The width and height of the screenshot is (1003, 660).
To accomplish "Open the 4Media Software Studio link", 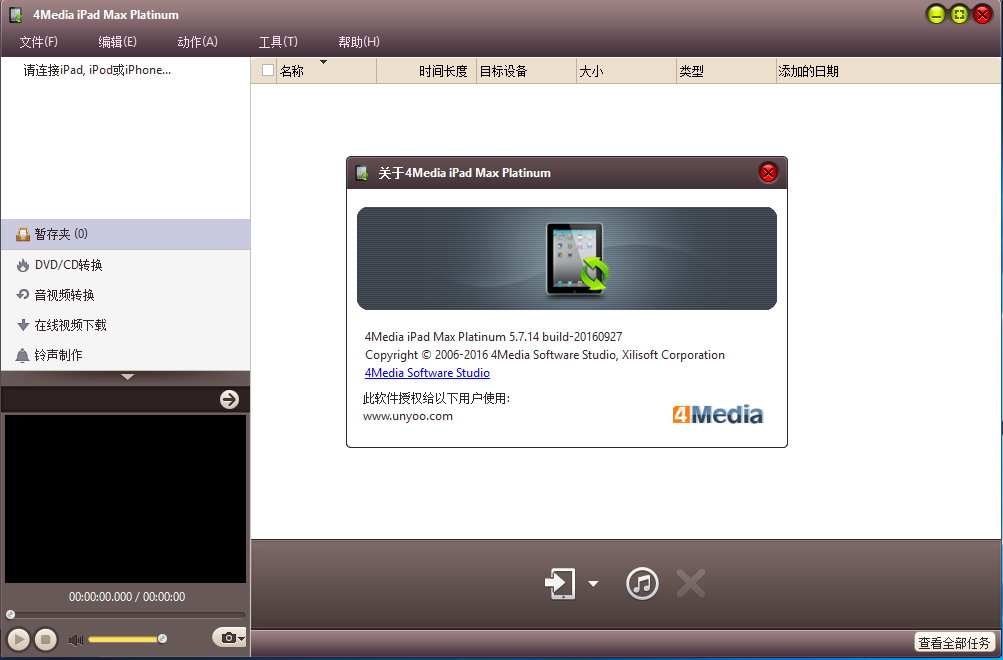I will 427,373.
